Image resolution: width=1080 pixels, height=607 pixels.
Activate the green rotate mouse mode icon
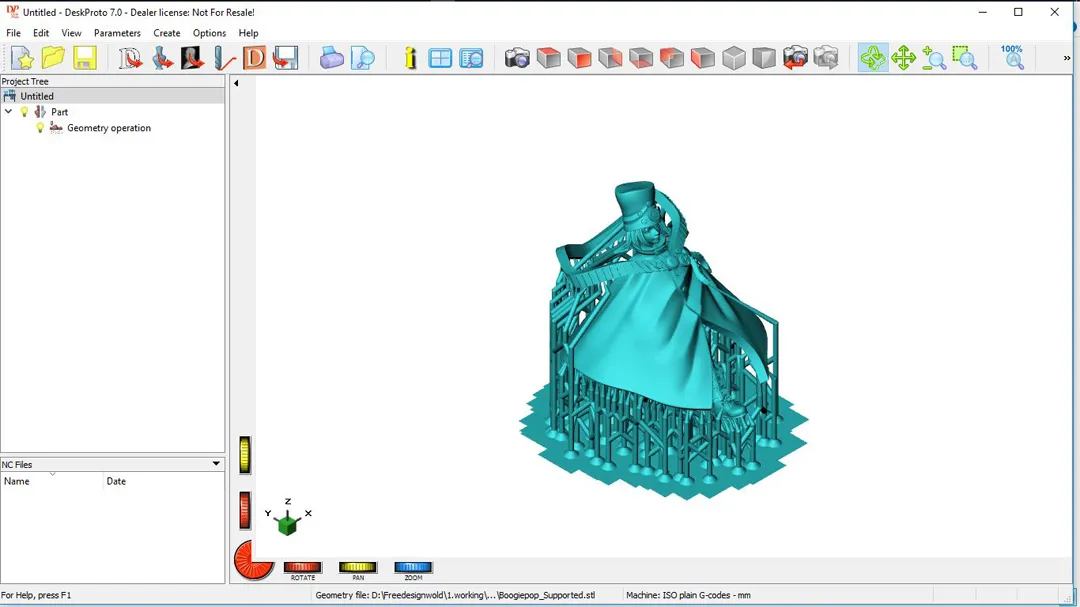click(x=873, y=58)
